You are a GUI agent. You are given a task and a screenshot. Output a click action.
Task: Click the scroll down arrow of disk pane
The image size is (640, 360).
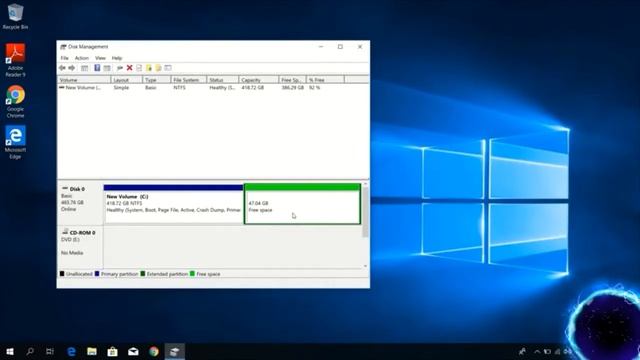tap(365, 266)
